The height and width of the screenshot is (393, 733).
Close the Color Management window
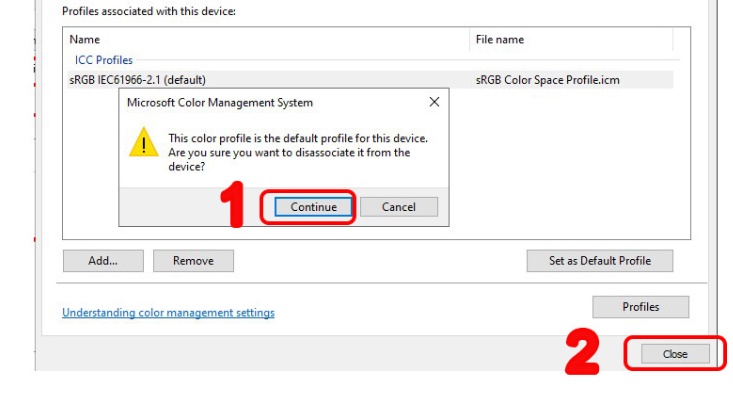click(x=675, y=354)
